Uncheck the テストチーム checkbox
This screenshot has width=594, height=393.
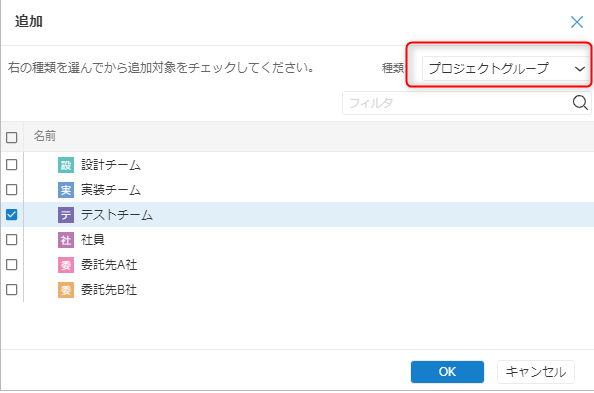click(x=12, y=215)
